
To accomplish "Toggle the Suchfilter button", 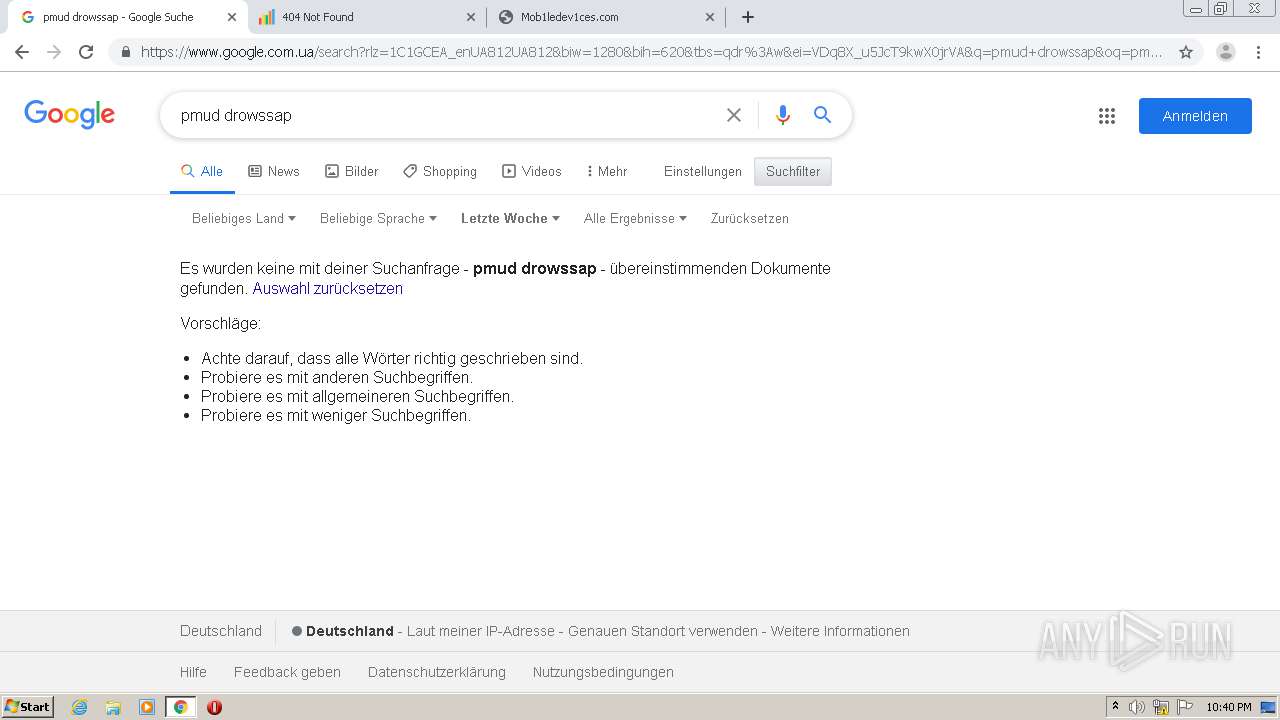I will (793, 171).
